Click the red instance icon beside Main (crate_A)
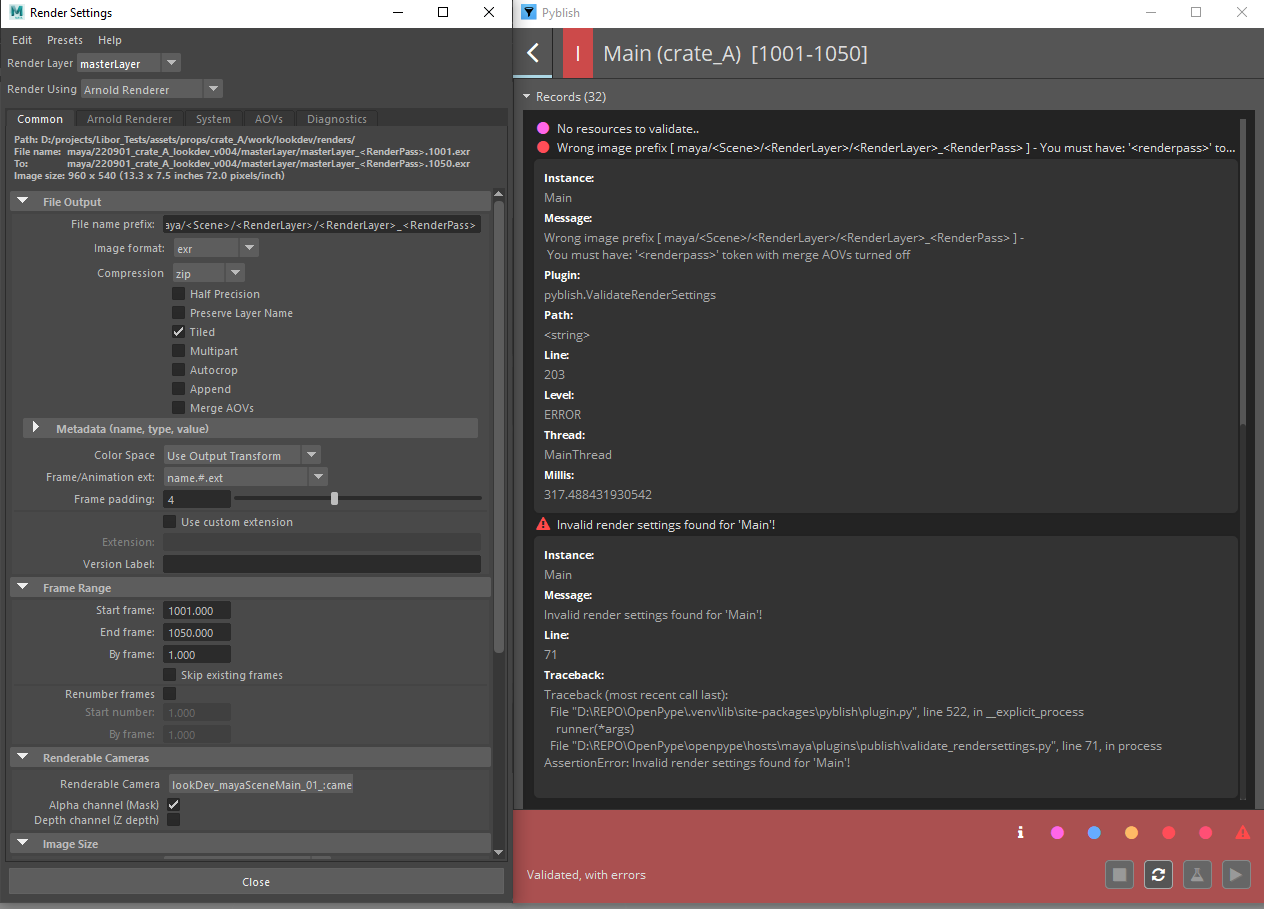This screenshot has width=1264, height=909. pyautogui.click(x=578, y=53)
